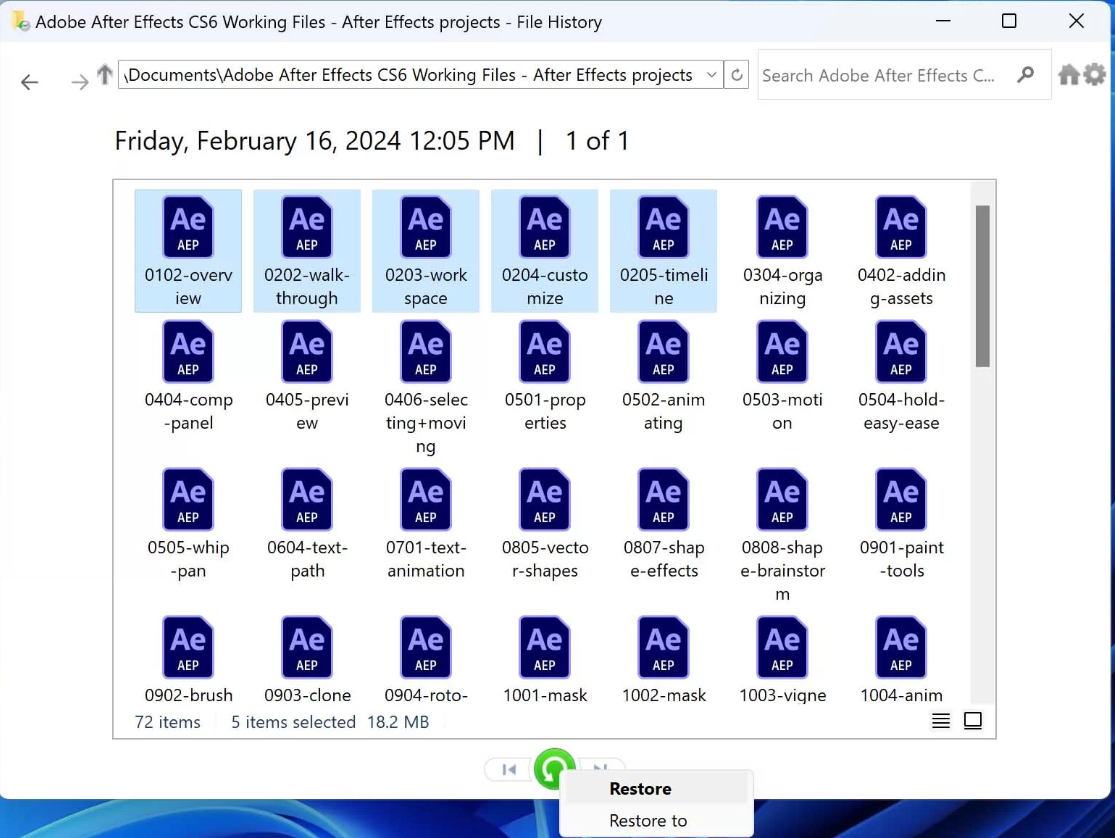Switch to large icons view
This screenshot has height=838, width=1115.
click(x=972, y=721)
